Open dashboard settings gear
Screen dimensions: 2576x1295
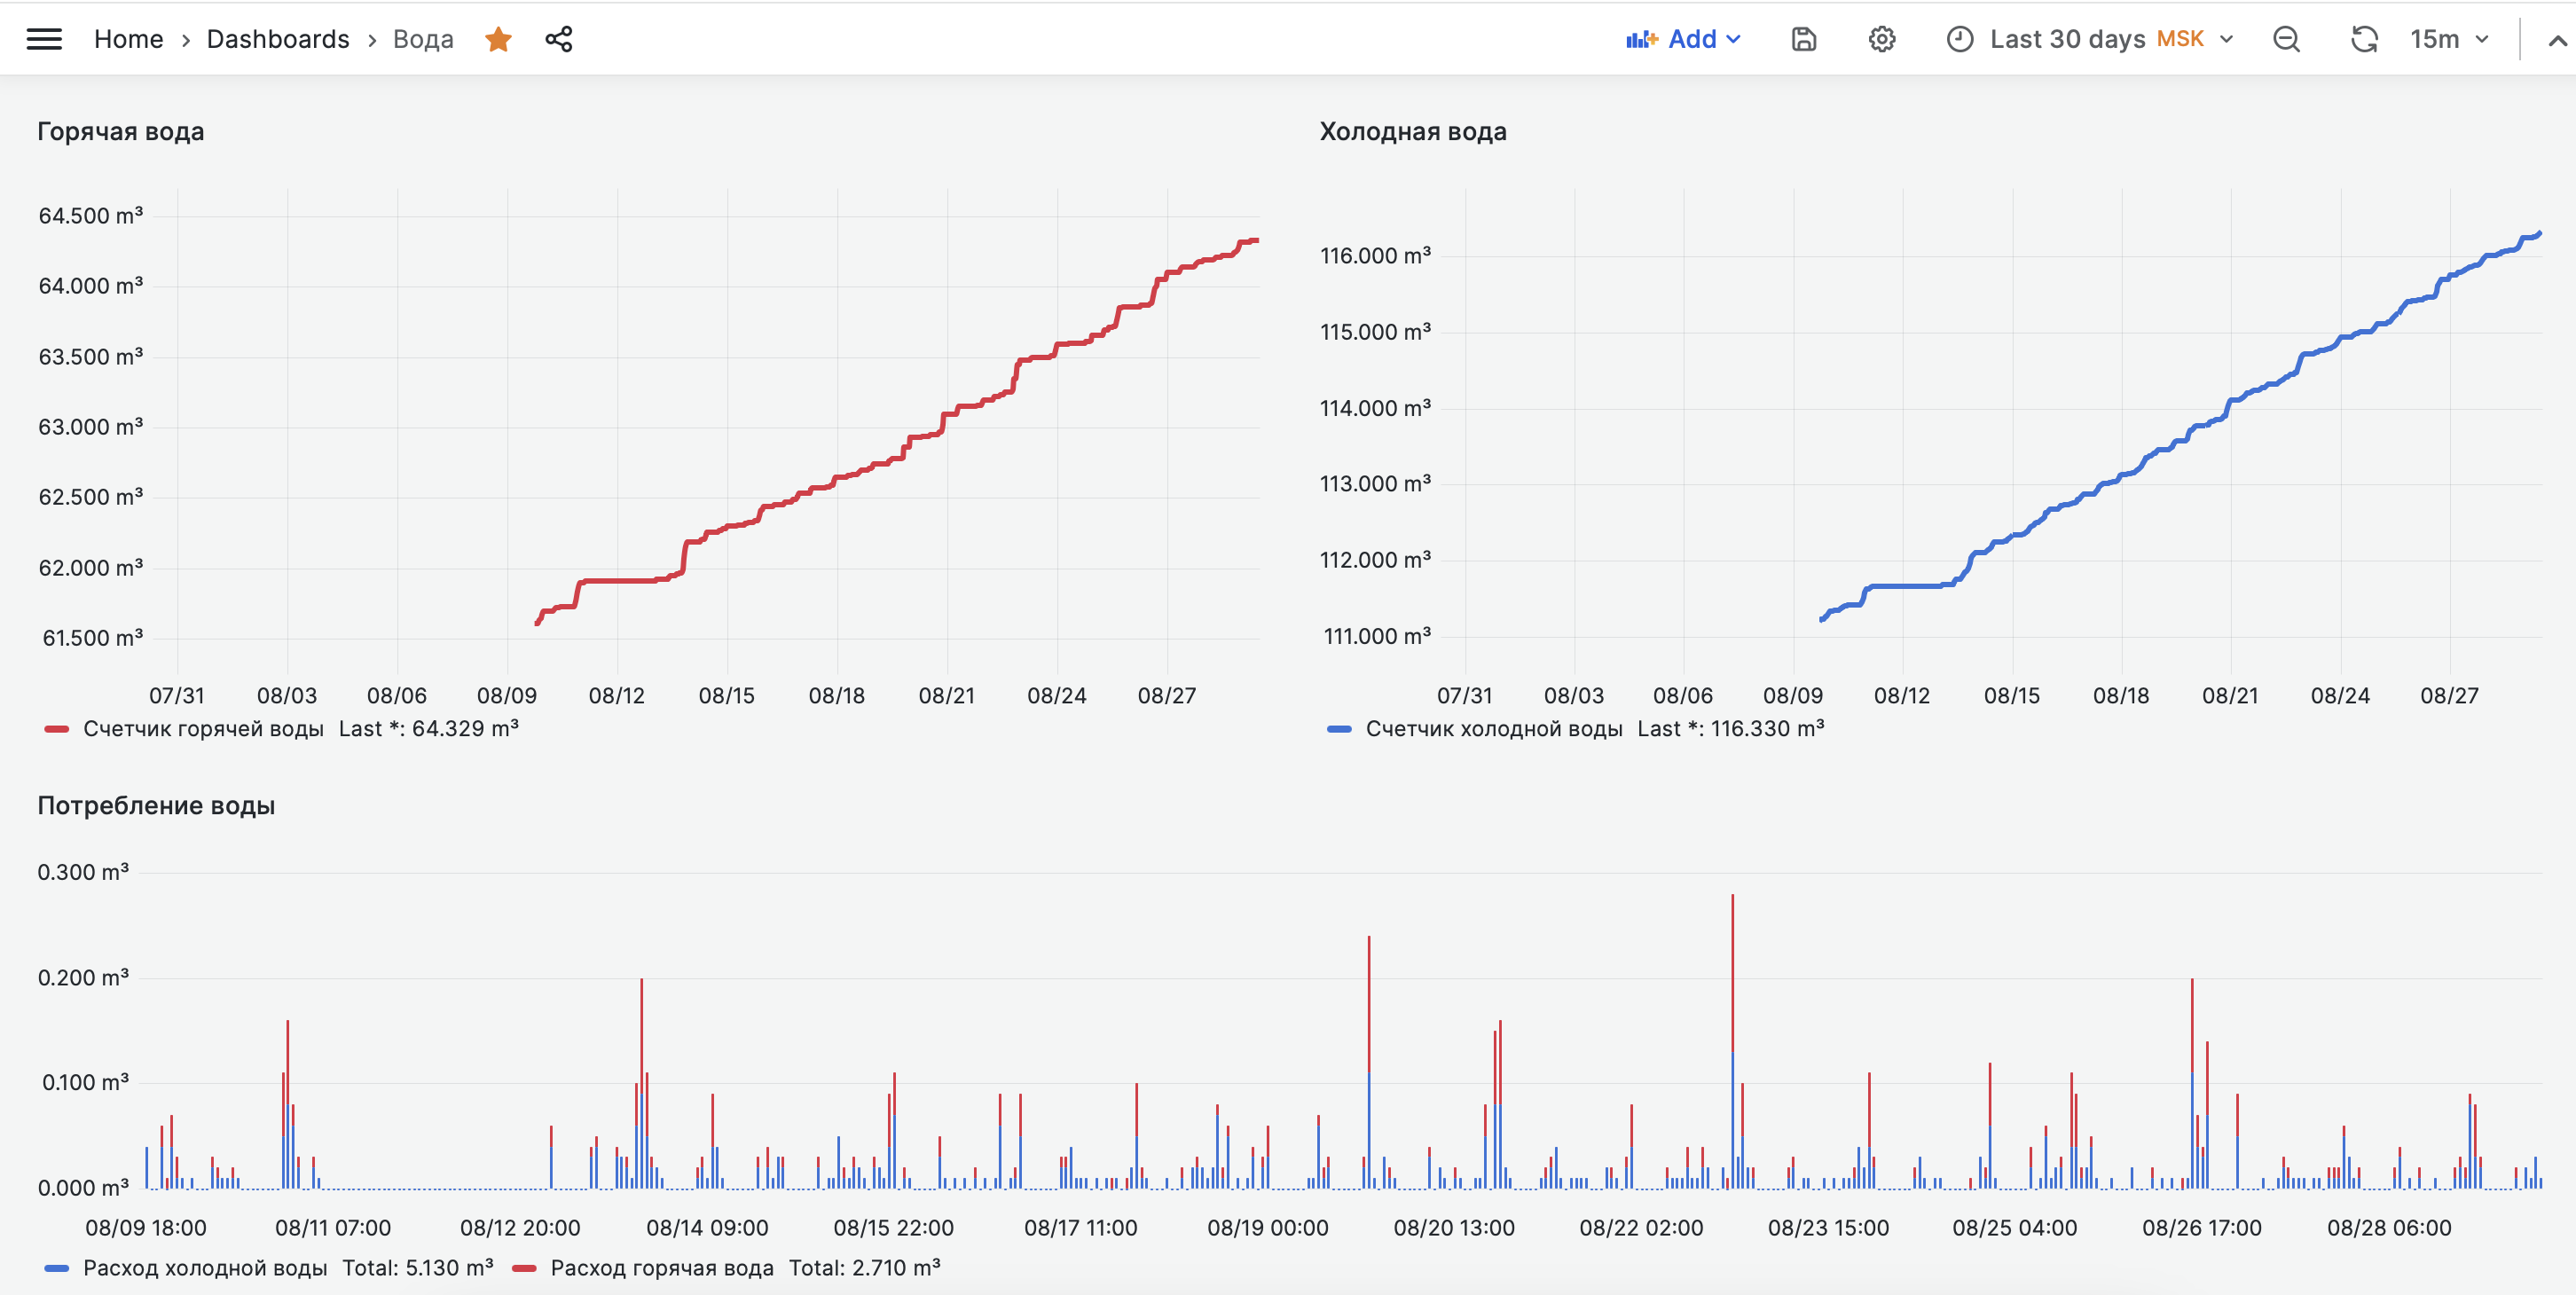(1881, 39)
